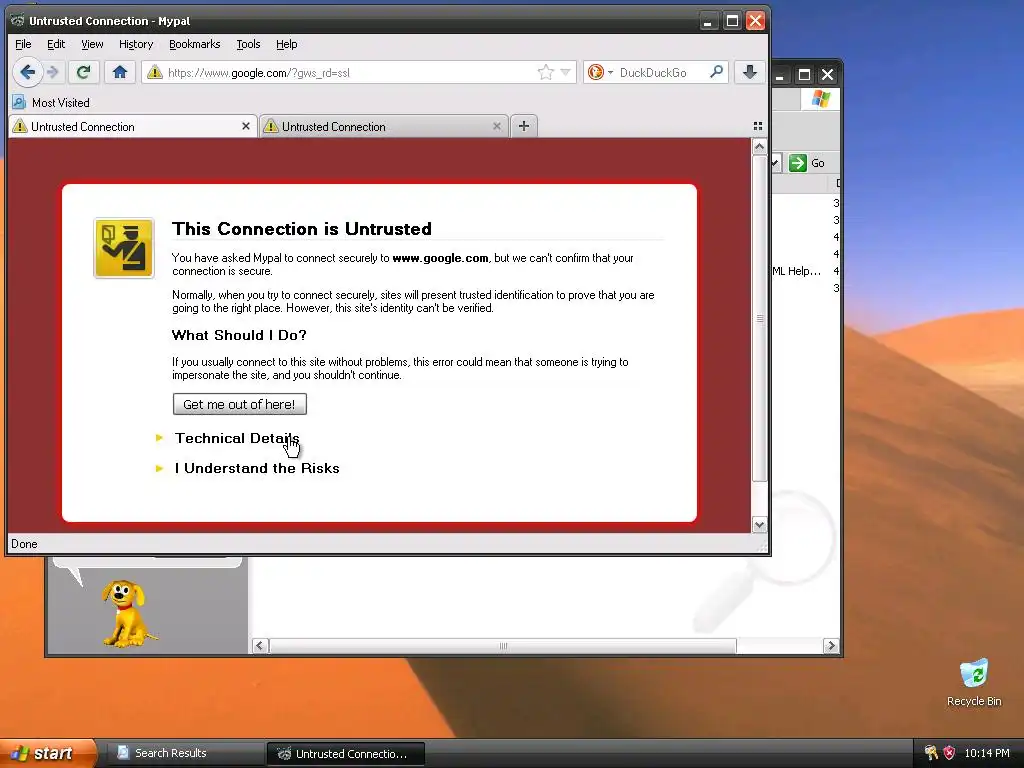The image size is (1024, 768).
Task: Open the address bar history dropdown arrow
Action: (x=566, y=72)
